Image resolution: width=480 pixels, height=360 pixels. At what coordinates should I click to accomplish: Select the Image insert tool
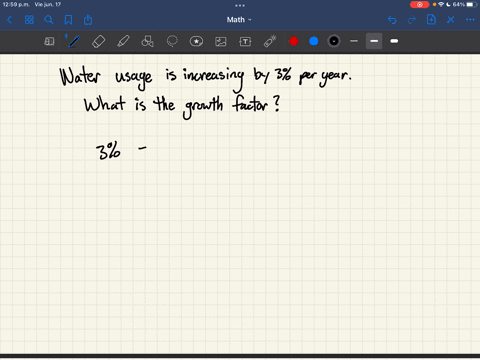[221, 41]
